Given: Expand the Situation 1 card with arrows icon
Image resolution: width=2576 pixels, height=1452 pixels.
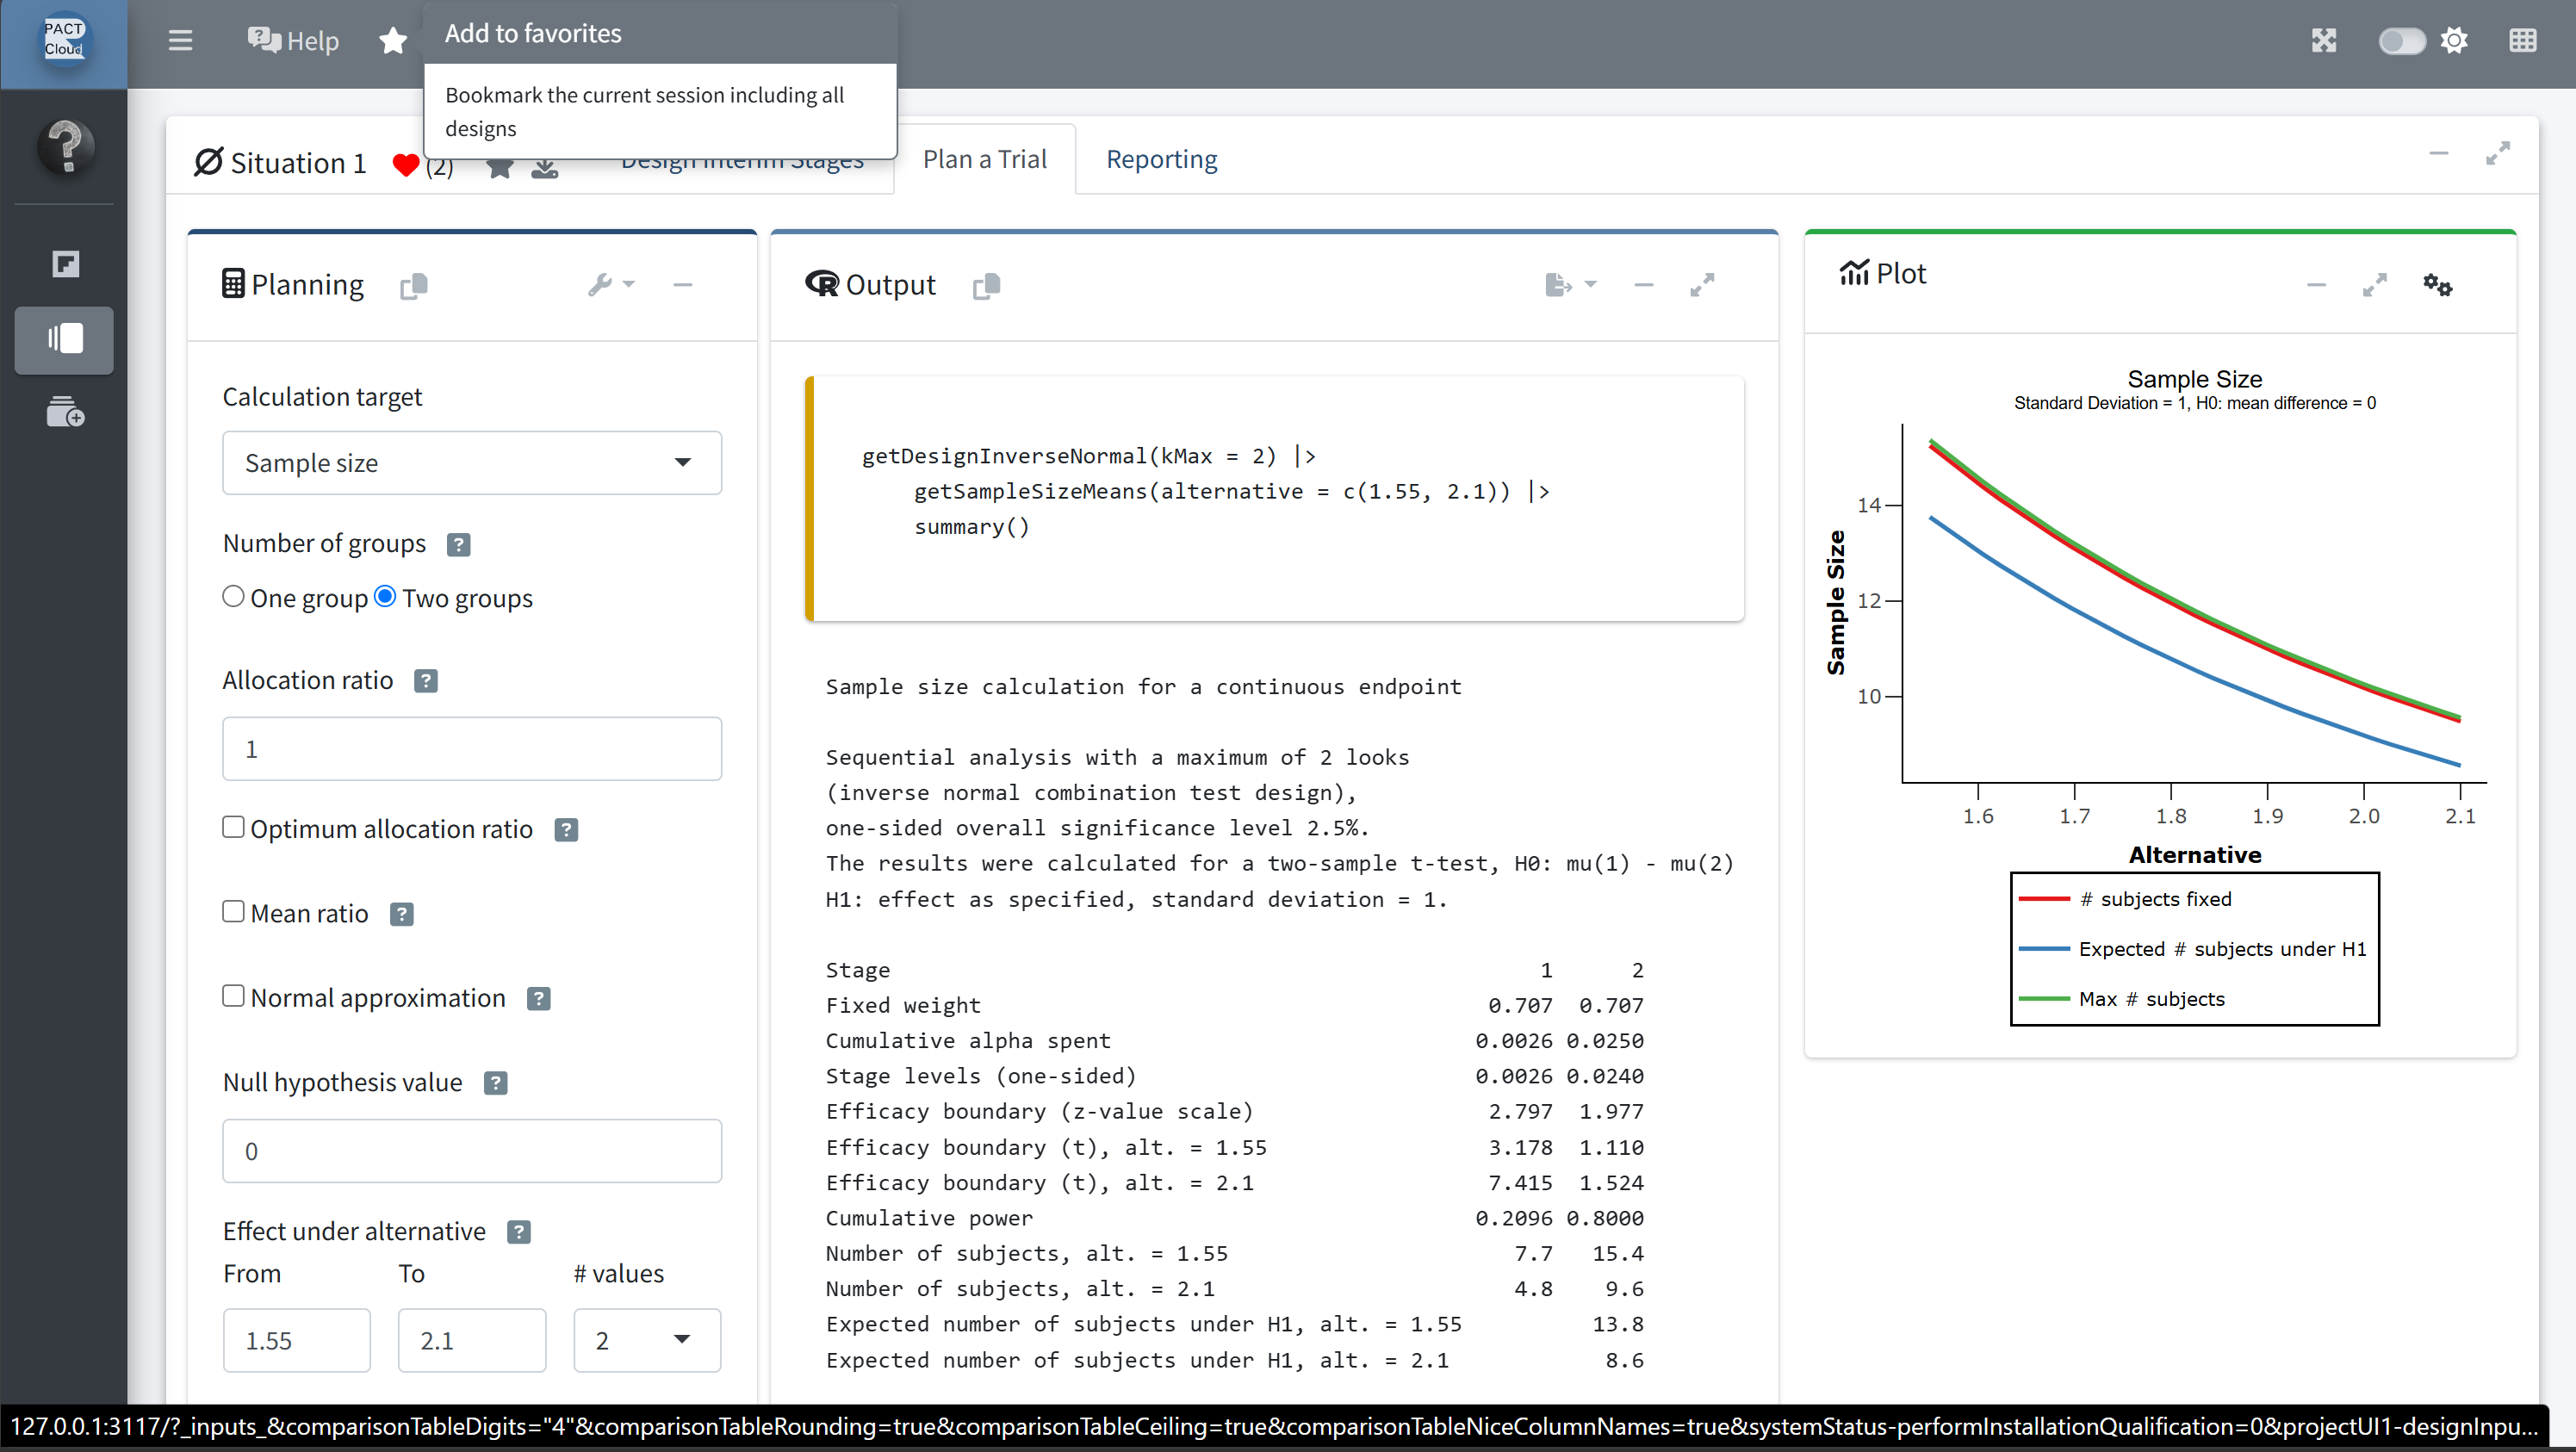Looking at the screenshot, I should [x=2497, y=153].
